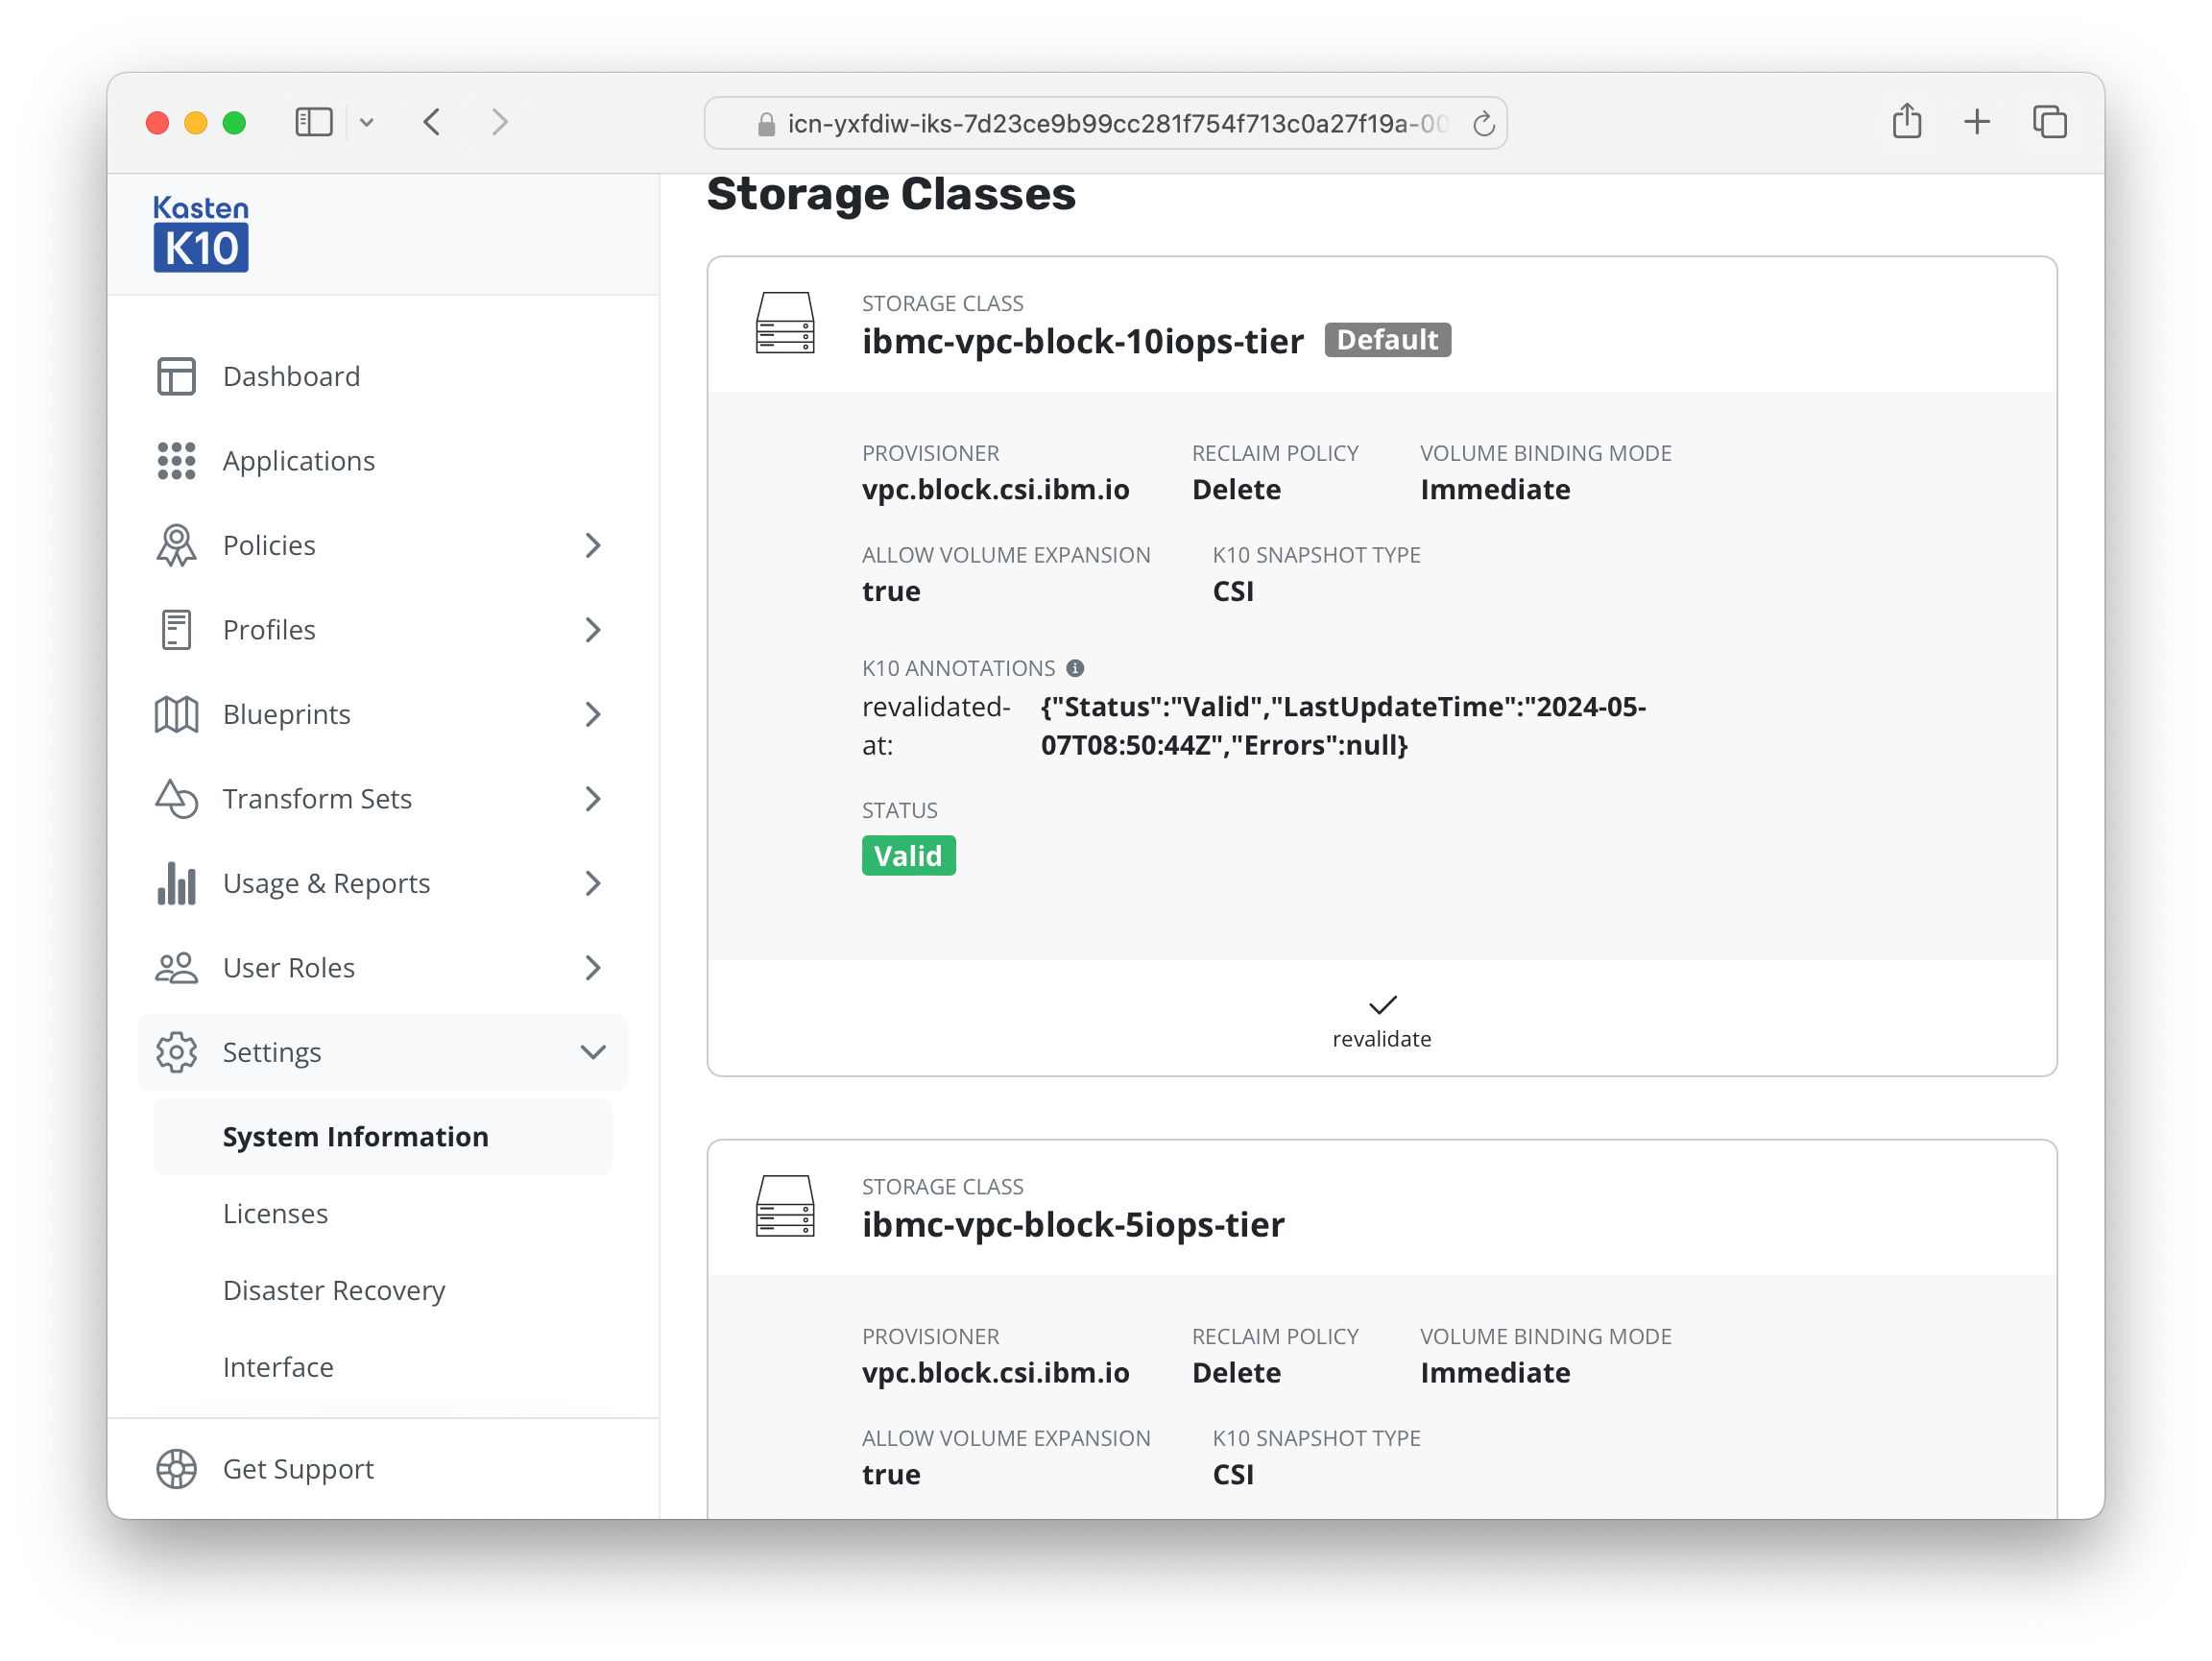Toggle the Safari sidebar button
This screenshot has width=2212, height=1661.
tap(313, 123)
